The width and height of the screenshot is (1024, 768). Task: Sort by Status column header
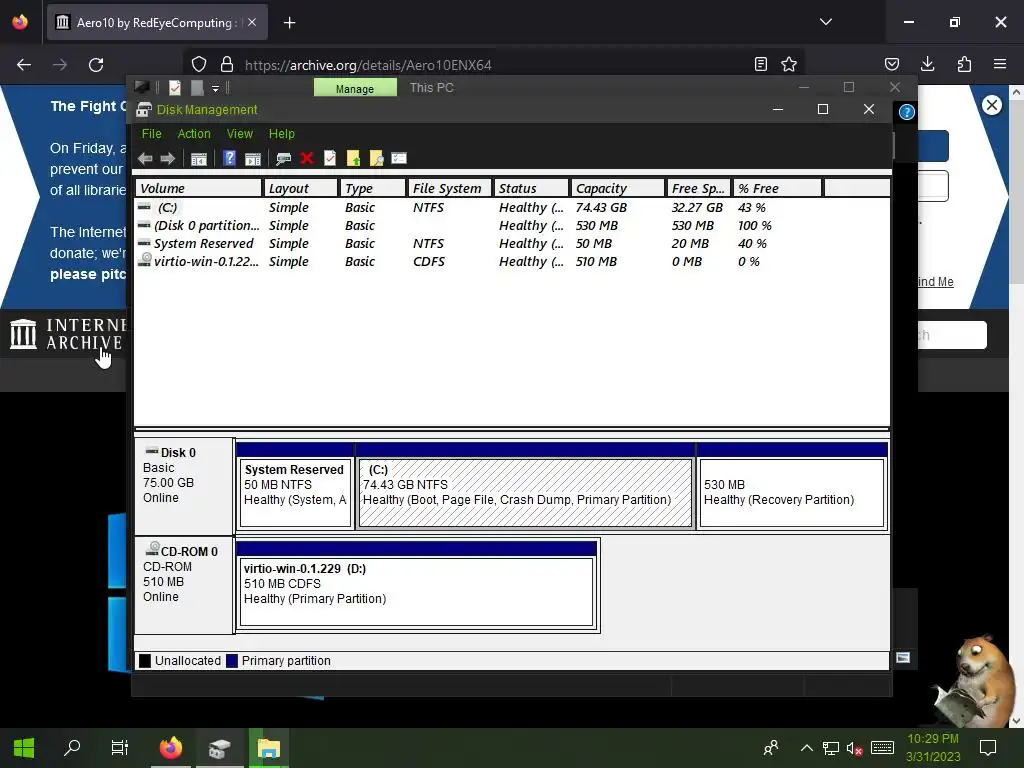[x=531, y=188]
